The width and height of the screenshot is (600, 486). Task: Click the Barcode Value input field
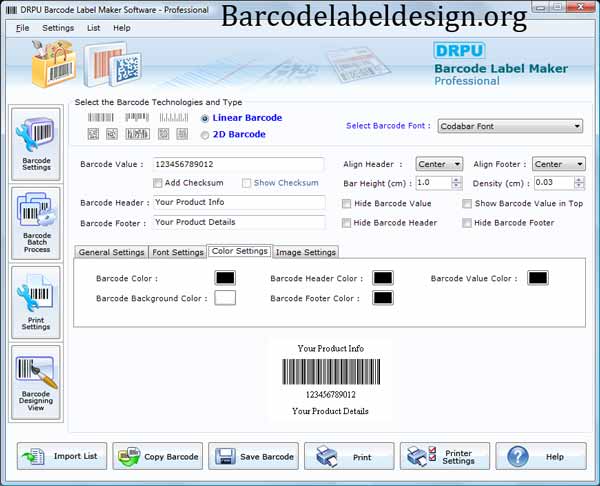pos(238,165)
